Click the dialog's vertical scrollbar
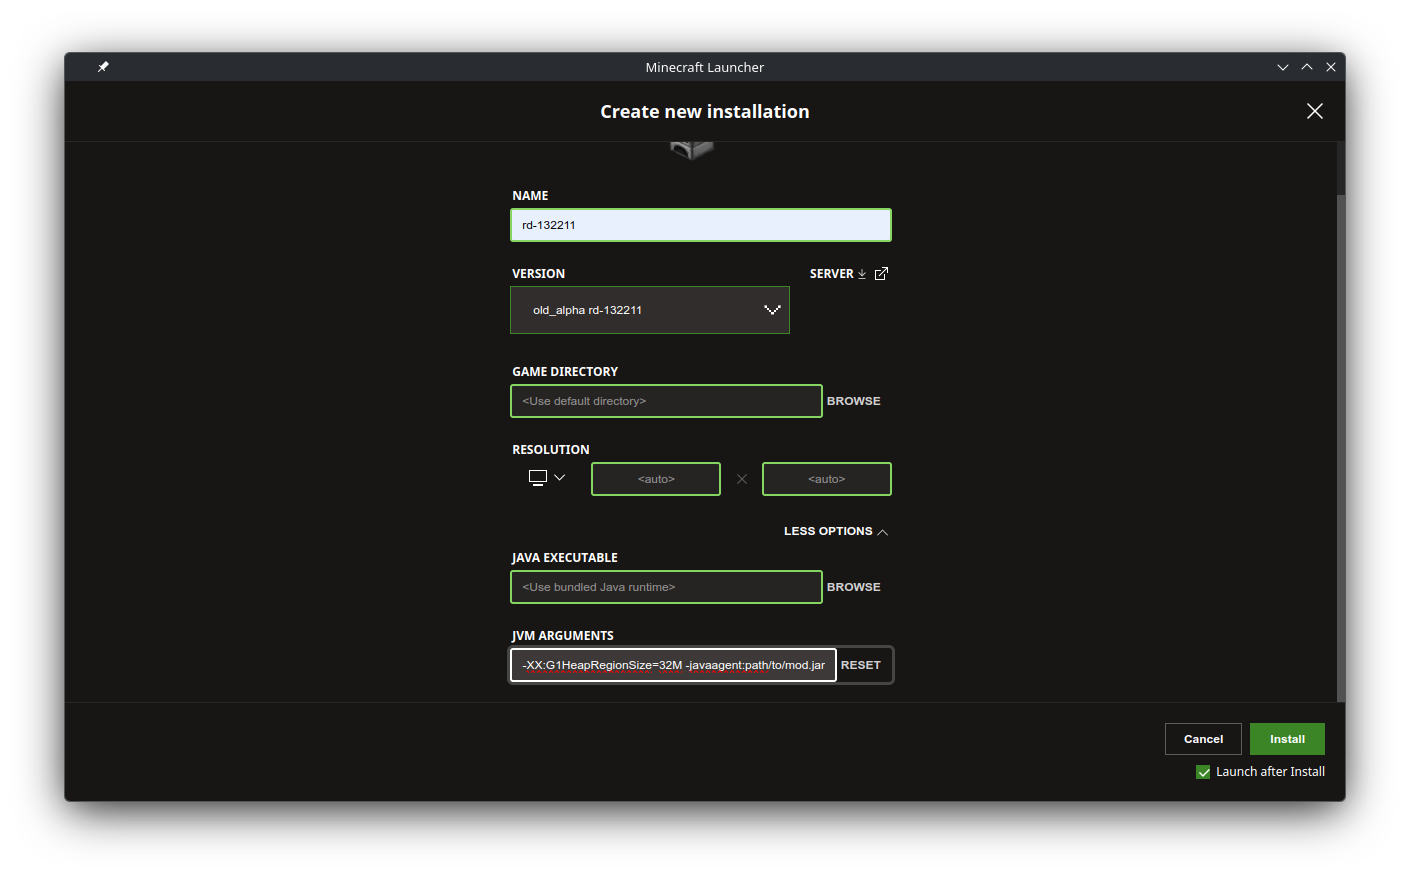The width and height of the screenshot is (1410, 878). [x=1341, y=448]
